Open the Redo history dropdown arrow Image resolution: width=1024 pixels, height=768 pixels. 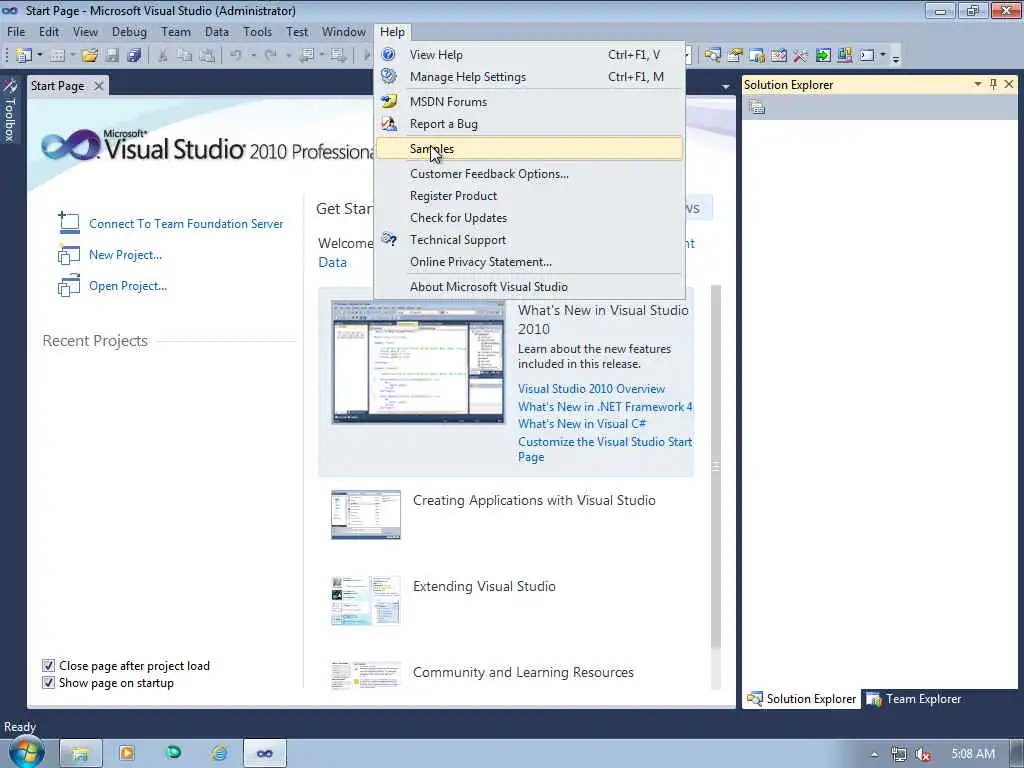288,56
